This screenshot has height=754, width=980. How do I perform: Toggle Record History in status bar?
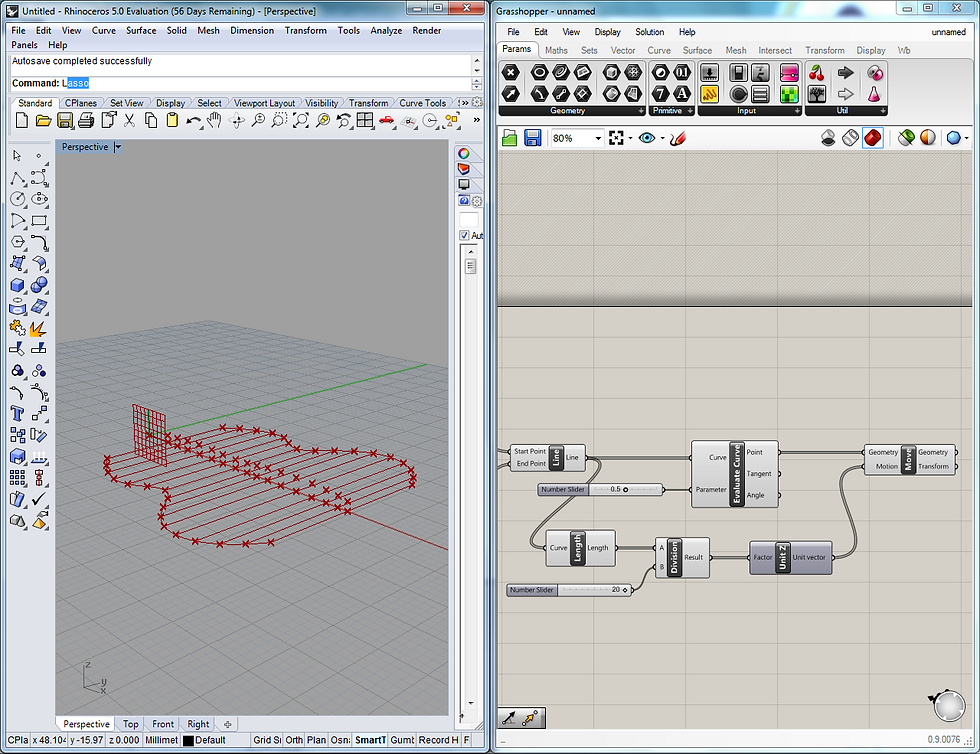tap(439, 740)
